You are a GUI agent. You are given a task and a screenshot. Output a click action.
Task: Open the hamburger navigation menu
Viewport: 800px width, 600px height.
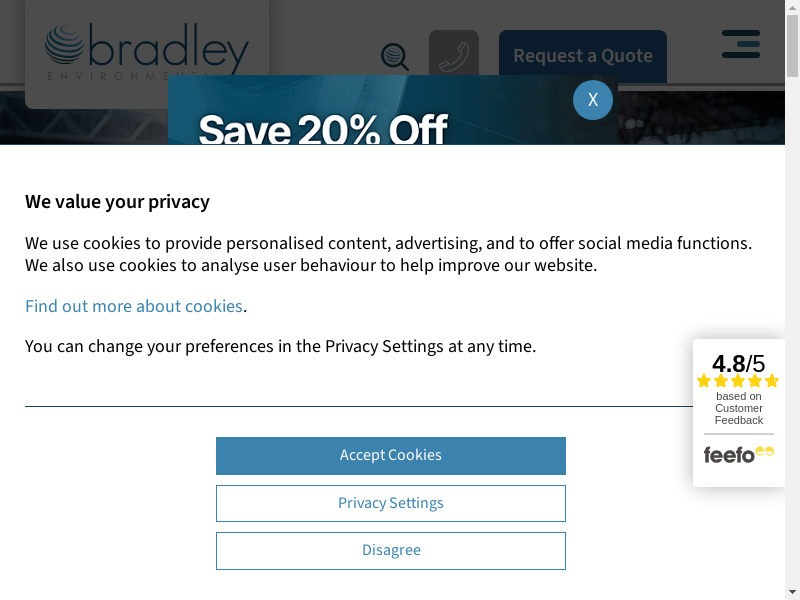pos(741,44)
